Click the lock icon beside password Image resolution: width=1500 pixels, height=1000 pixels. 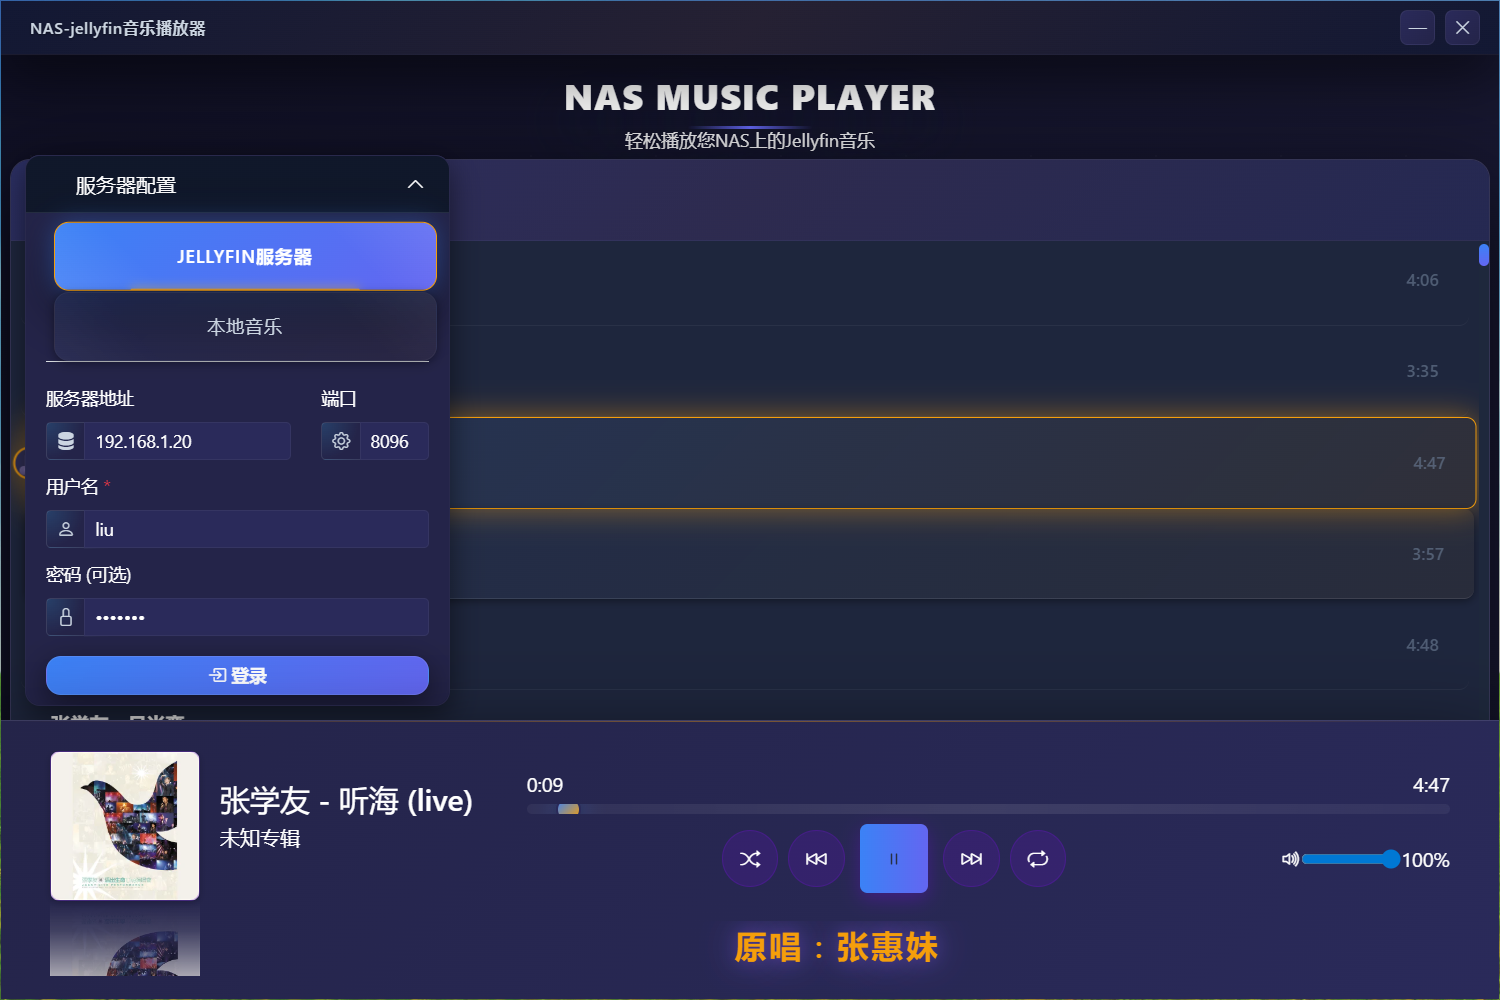tap(66, 617)
